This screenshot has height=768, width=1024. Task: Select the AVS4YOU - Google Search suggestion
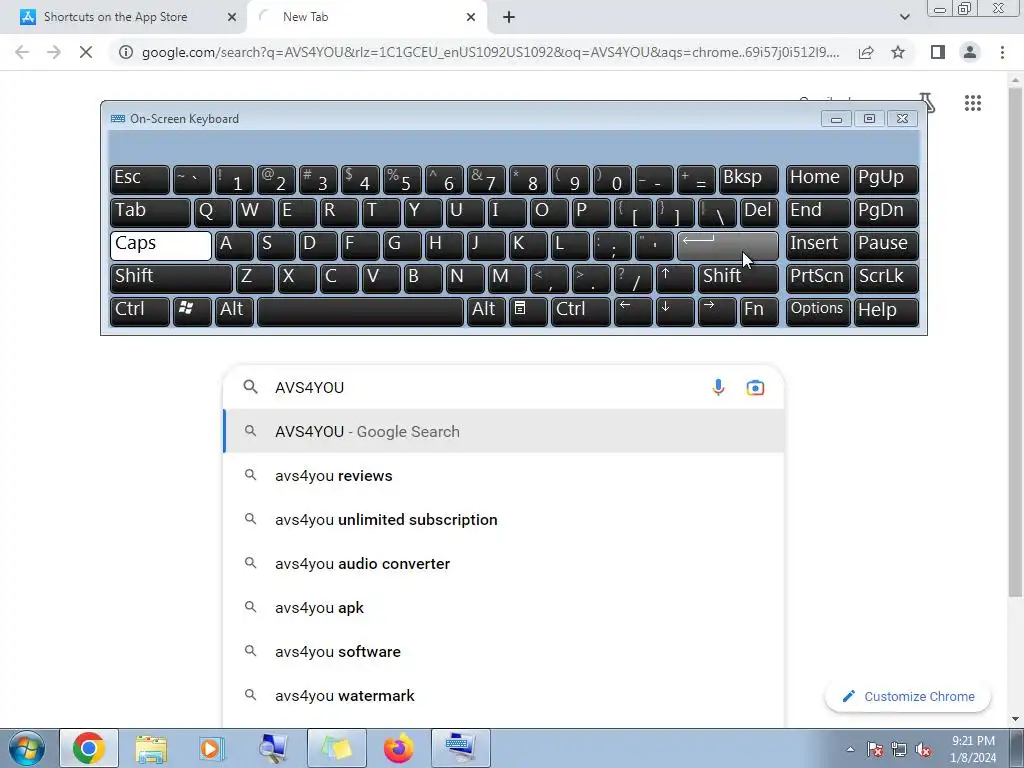pyautogui.click(x=504, y=431)
